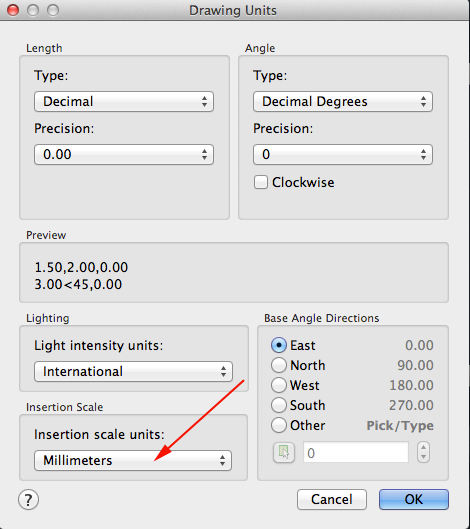The width and height of the screenshot is (470, 529).
Task: Click the pick angle icon button
Action: pos(284,452)
